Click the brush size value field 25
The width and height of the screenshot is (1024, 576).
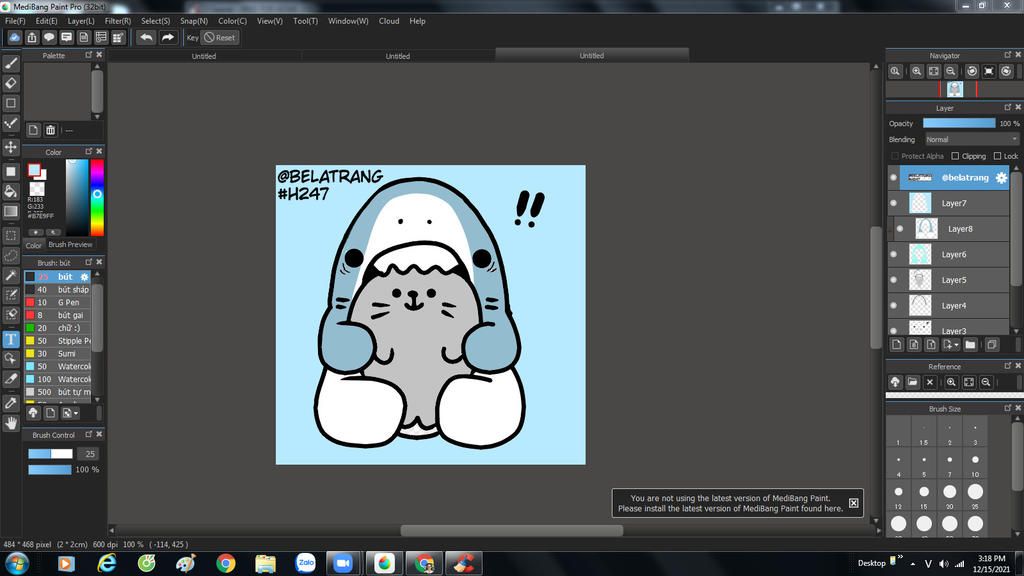click(x=89, y=454)
